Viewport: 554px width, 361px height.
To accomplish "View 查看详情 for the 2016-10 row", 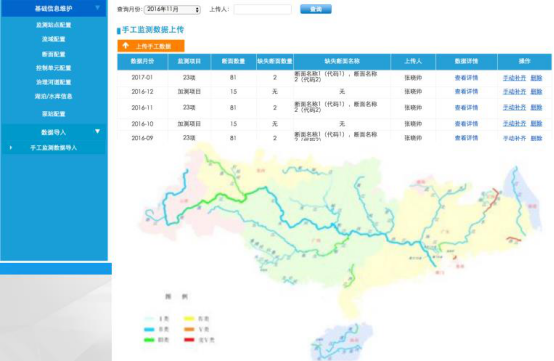I will point(466,124).
